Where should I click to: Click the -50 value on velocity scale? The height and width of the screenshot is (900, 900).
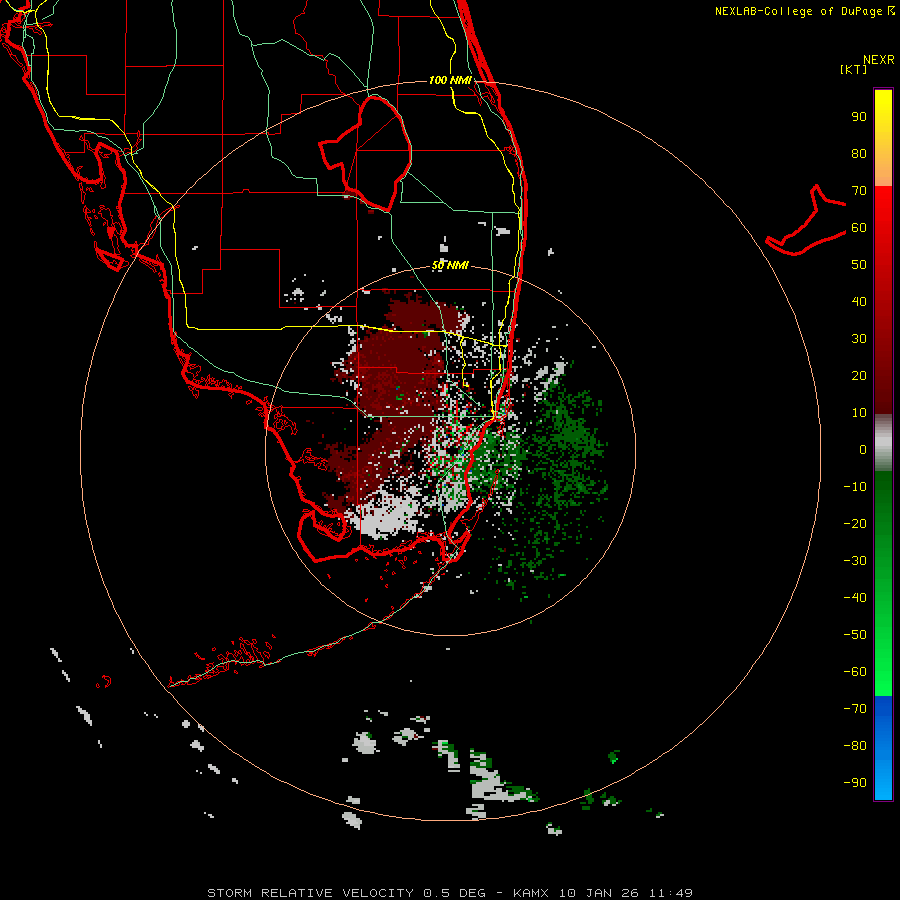point(855,634)
